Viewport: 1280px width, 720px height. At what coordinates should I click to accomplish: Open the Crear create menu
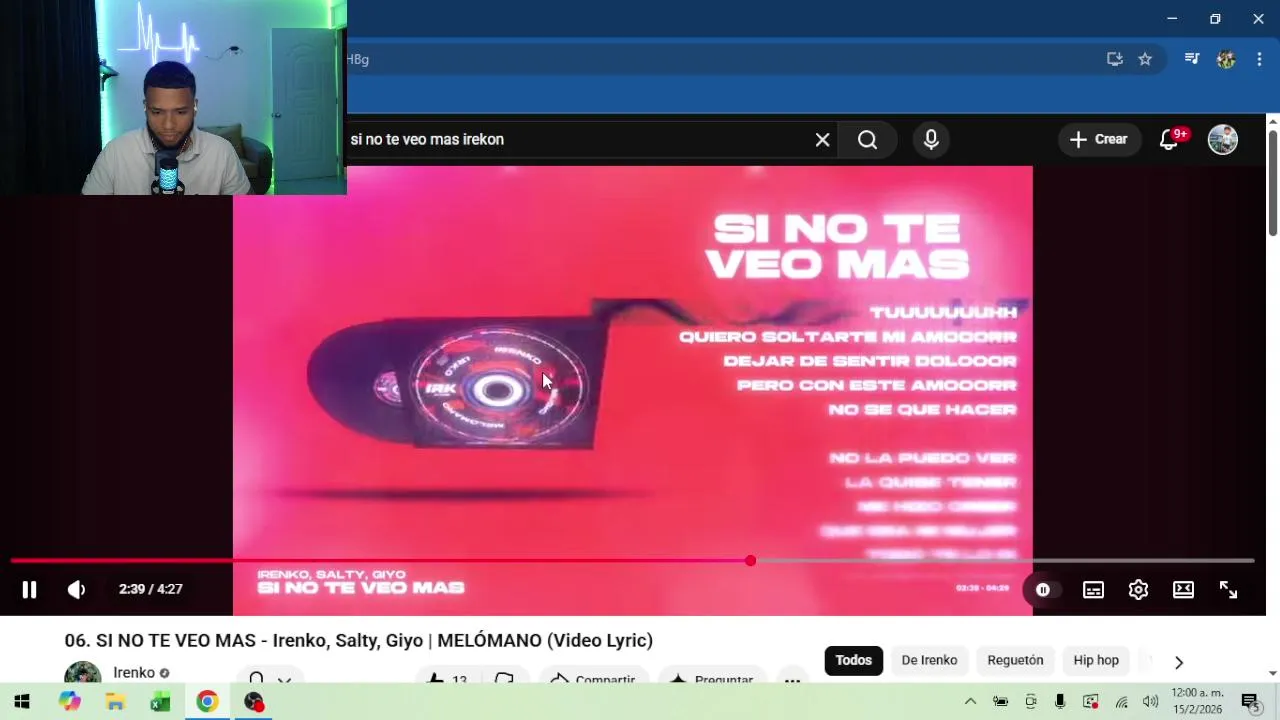coord(1098,140)
